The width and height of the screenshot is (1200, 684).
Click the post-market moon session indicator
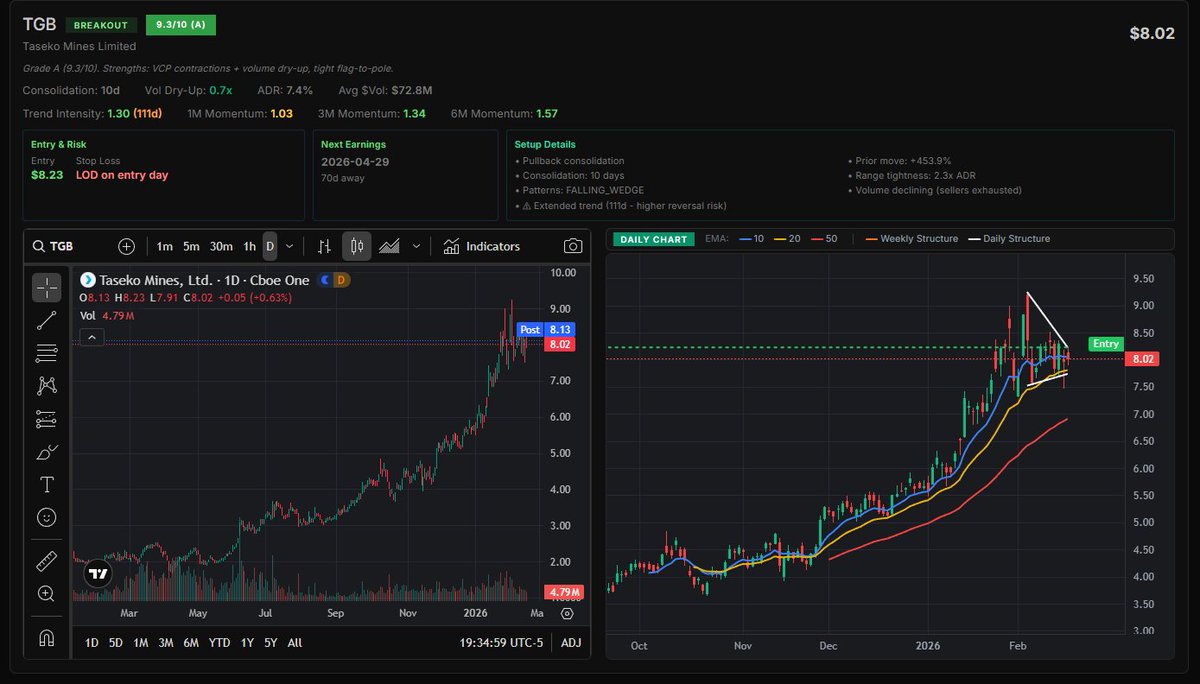(x=324, y=280)
